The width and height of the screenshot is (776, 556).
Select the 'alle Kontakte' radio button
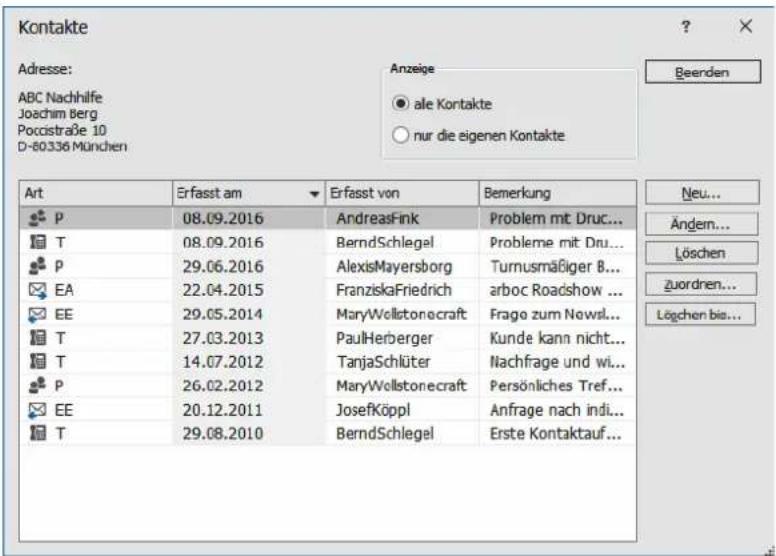click(x=400, y=103)
